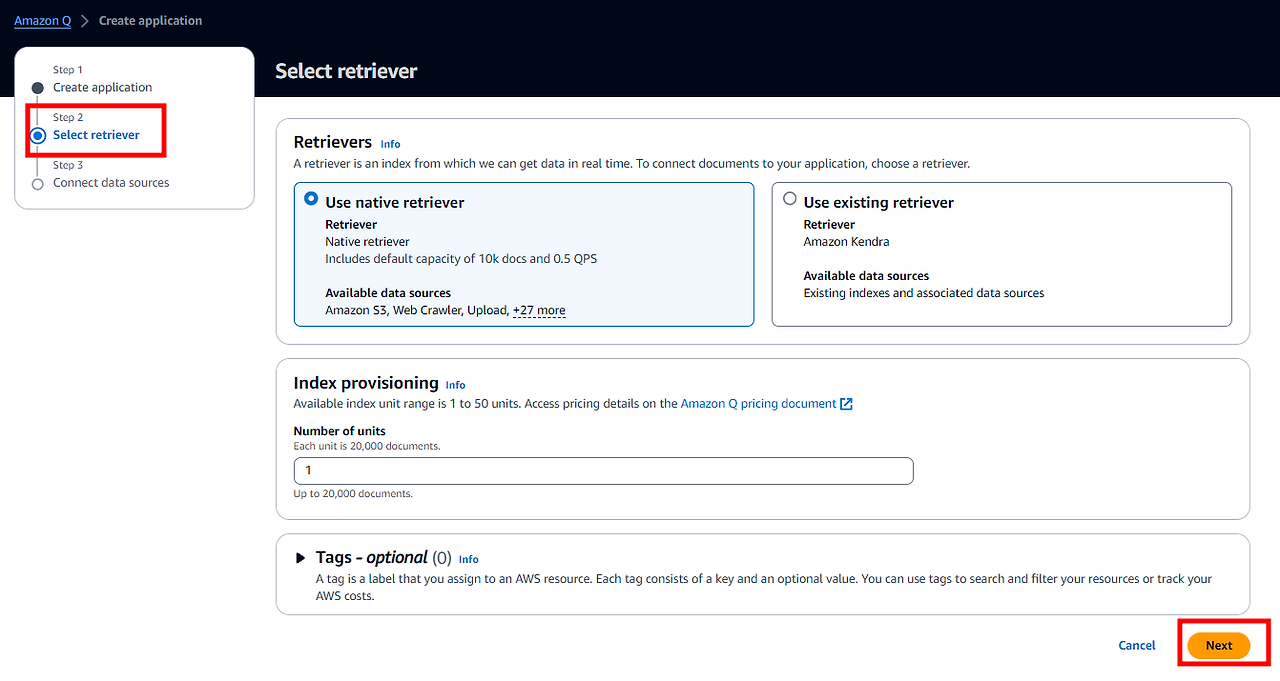Click 'Existing indexes and associated data sources' text
Viewport: 1280px width, 681px height.
coord(924,293)
